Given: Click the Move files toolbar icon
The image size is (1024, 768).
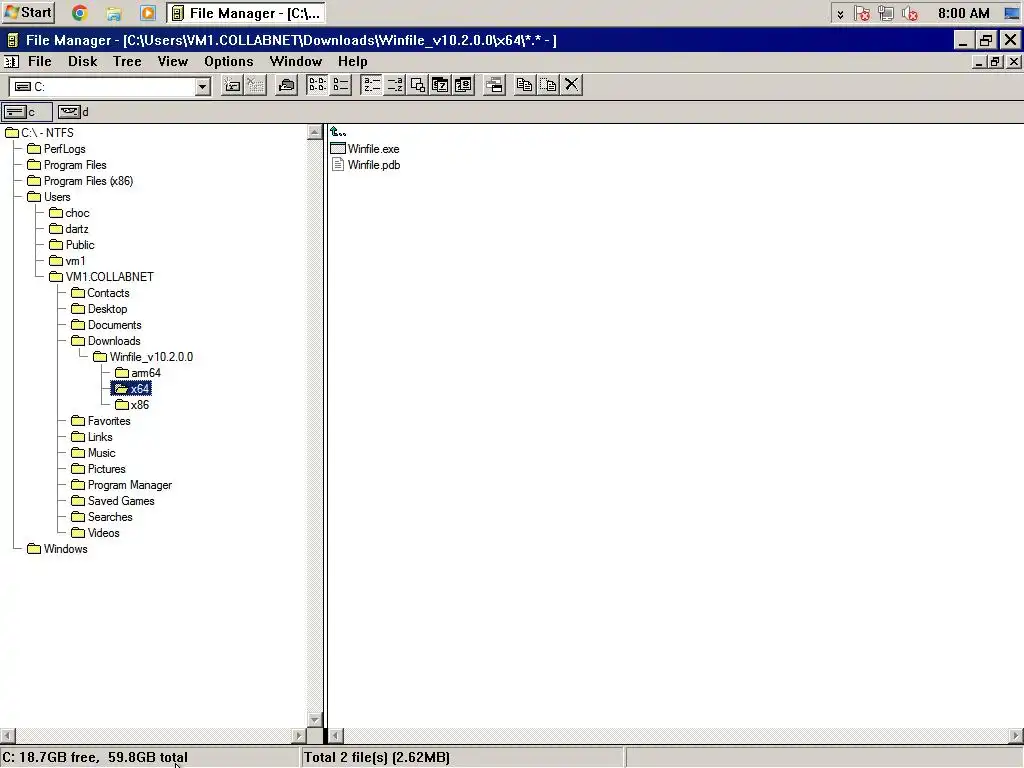Looking at the screenshot, I should [548, 85].
